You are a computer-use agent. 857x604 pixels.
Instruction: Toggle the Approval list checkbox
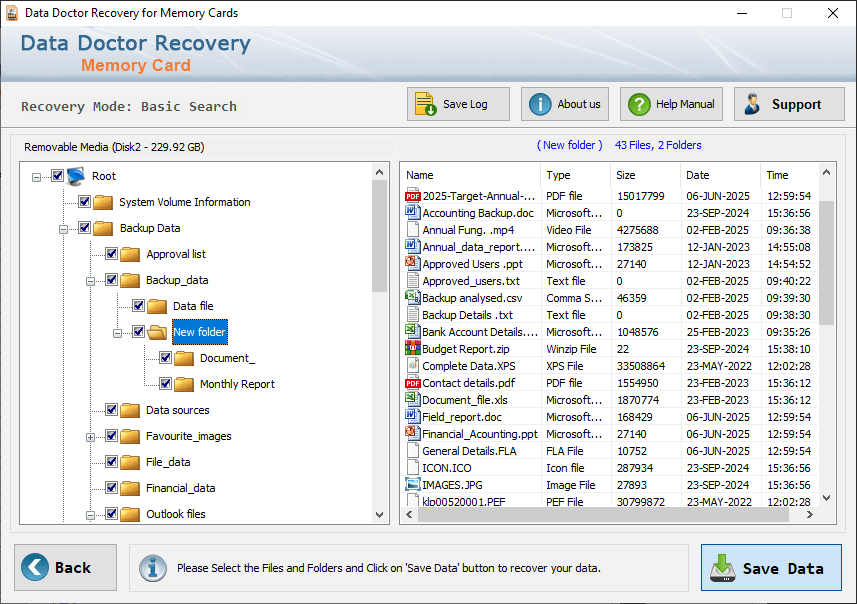coord(111,254)
